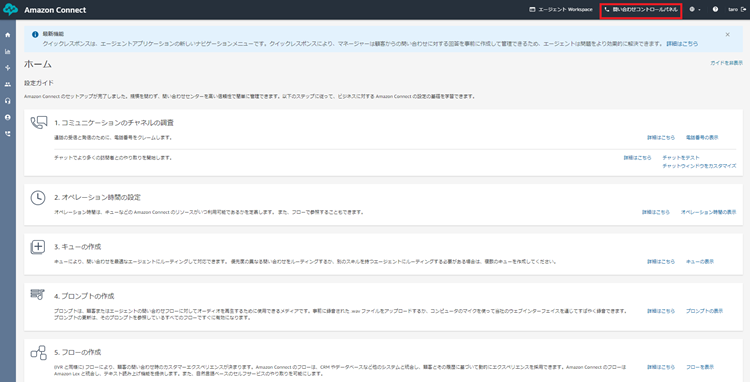The image size is (750, 382).
Task: Click ガイドを非表示 to hide the guide
Action: click(726, 63)
